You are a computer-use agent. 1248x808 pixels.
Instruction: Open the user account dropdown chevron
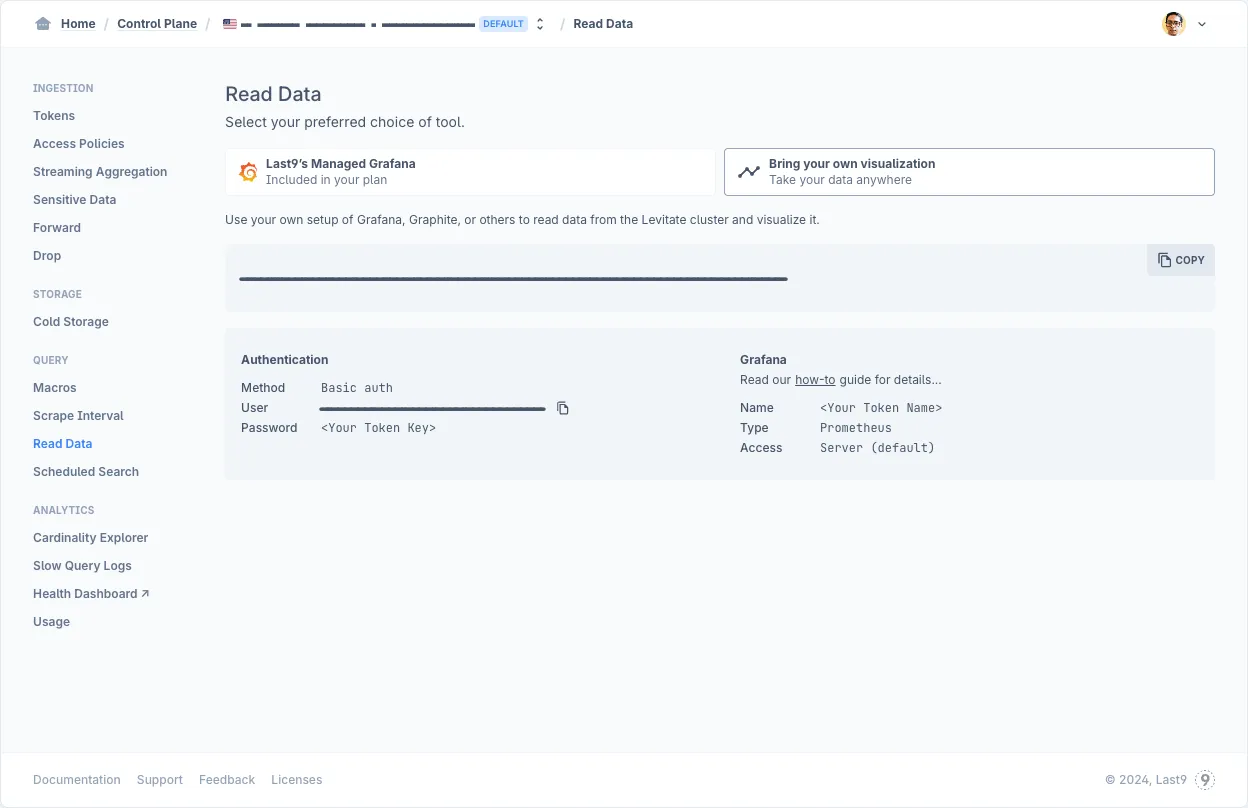1202,25
